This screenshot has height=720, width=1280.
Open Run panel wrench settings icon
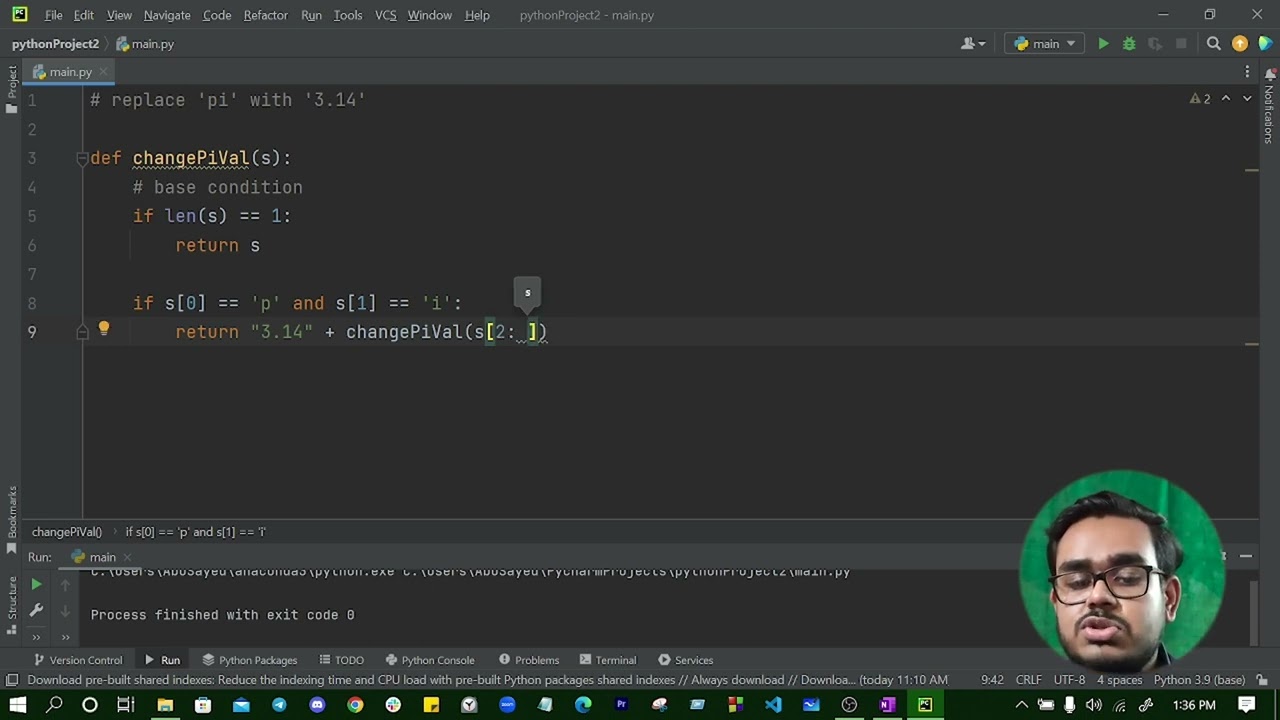(x=36, y=610)
